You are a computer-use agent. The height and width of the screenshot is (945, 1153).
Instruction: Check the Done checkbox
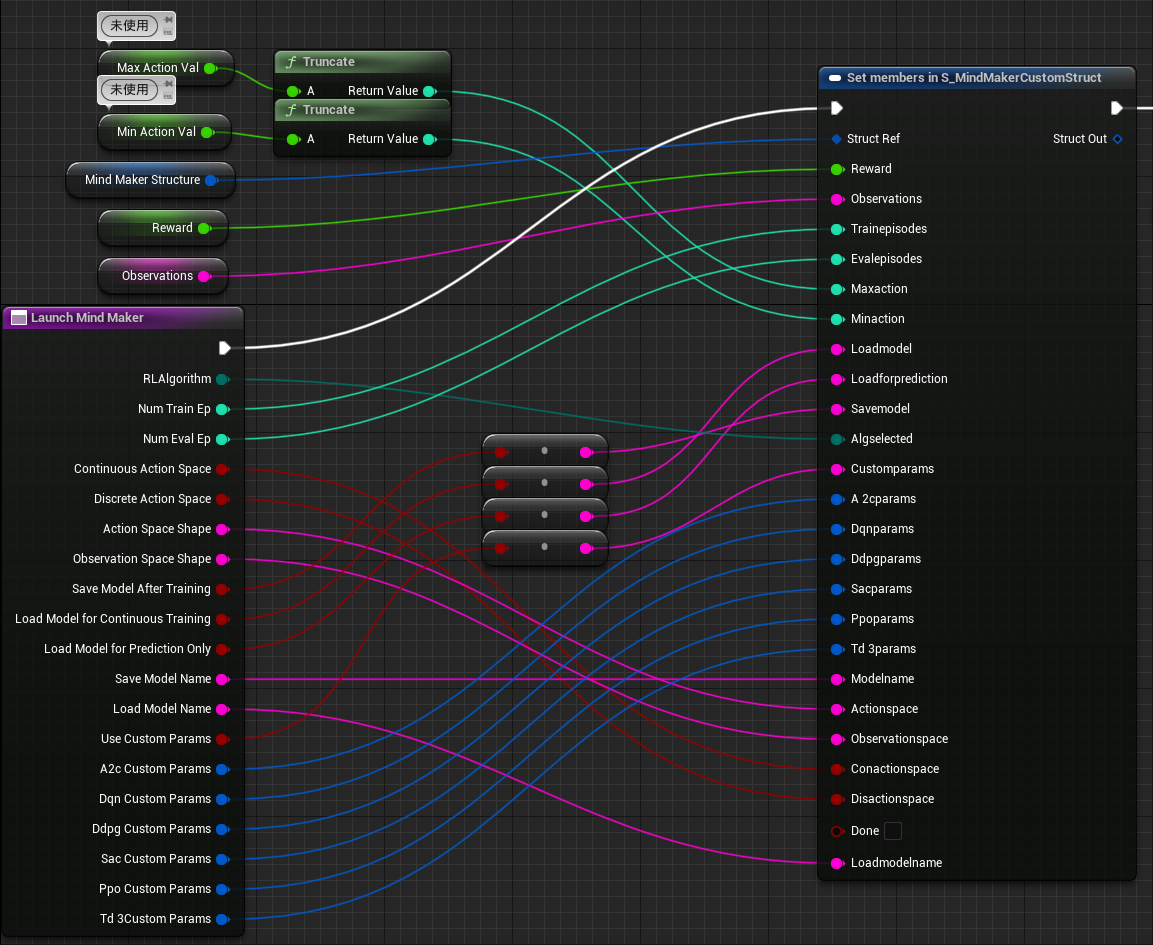(x=893, y=831)
